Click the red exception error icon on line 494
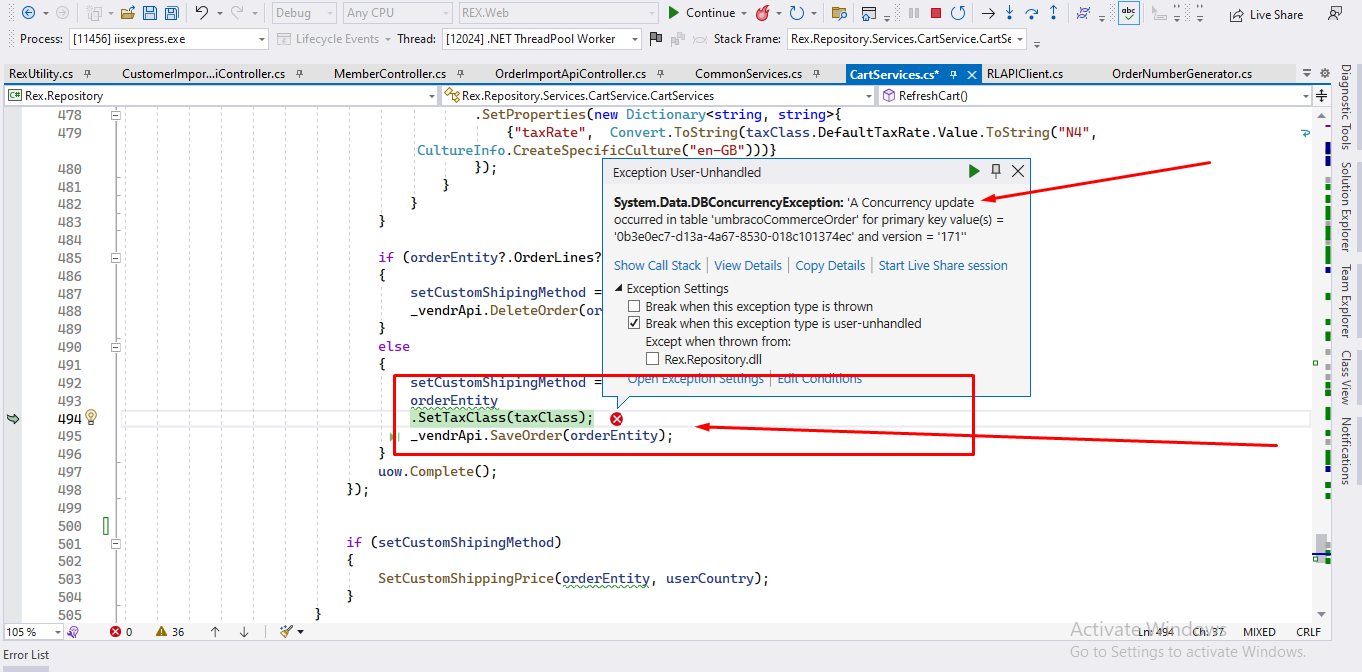 pyautogui.click(x=617, y=419)
